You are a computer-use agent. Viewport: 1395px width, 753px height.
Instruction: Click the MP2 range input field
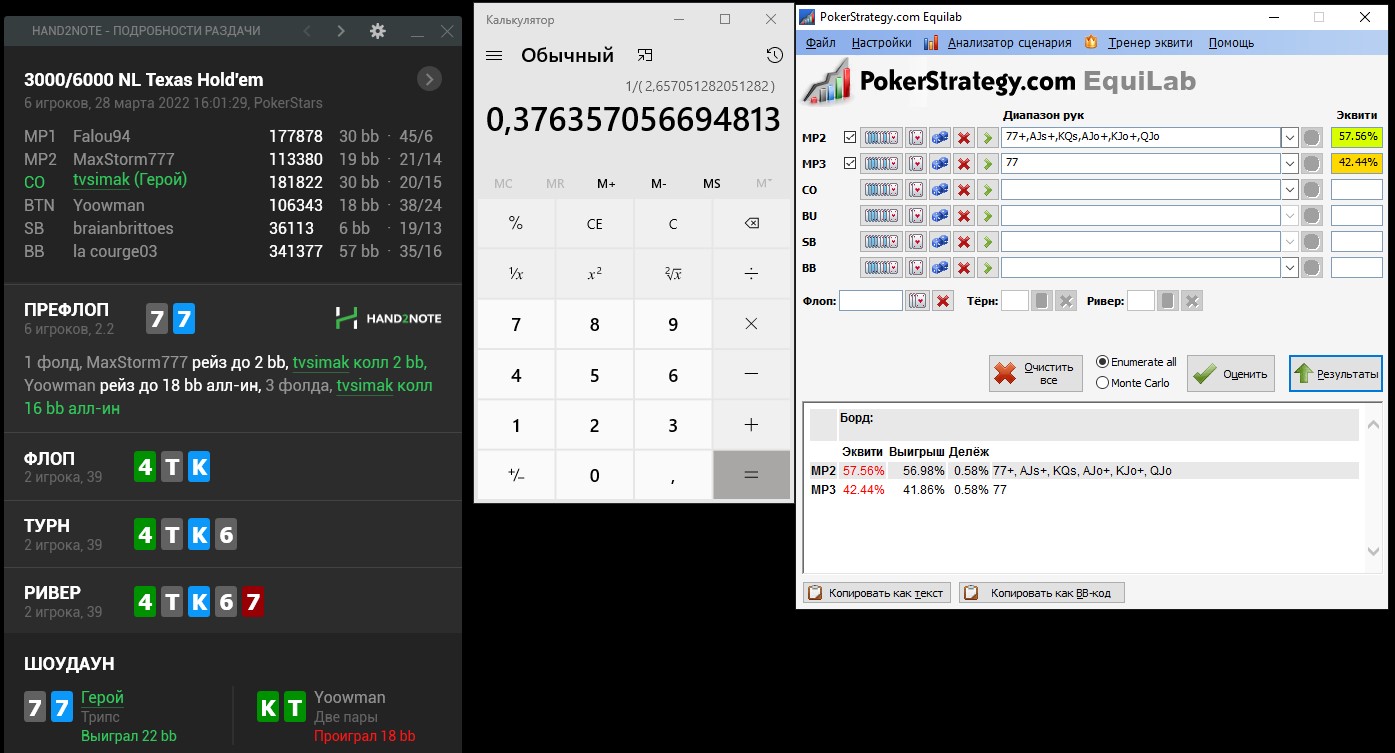point(1141,137)
